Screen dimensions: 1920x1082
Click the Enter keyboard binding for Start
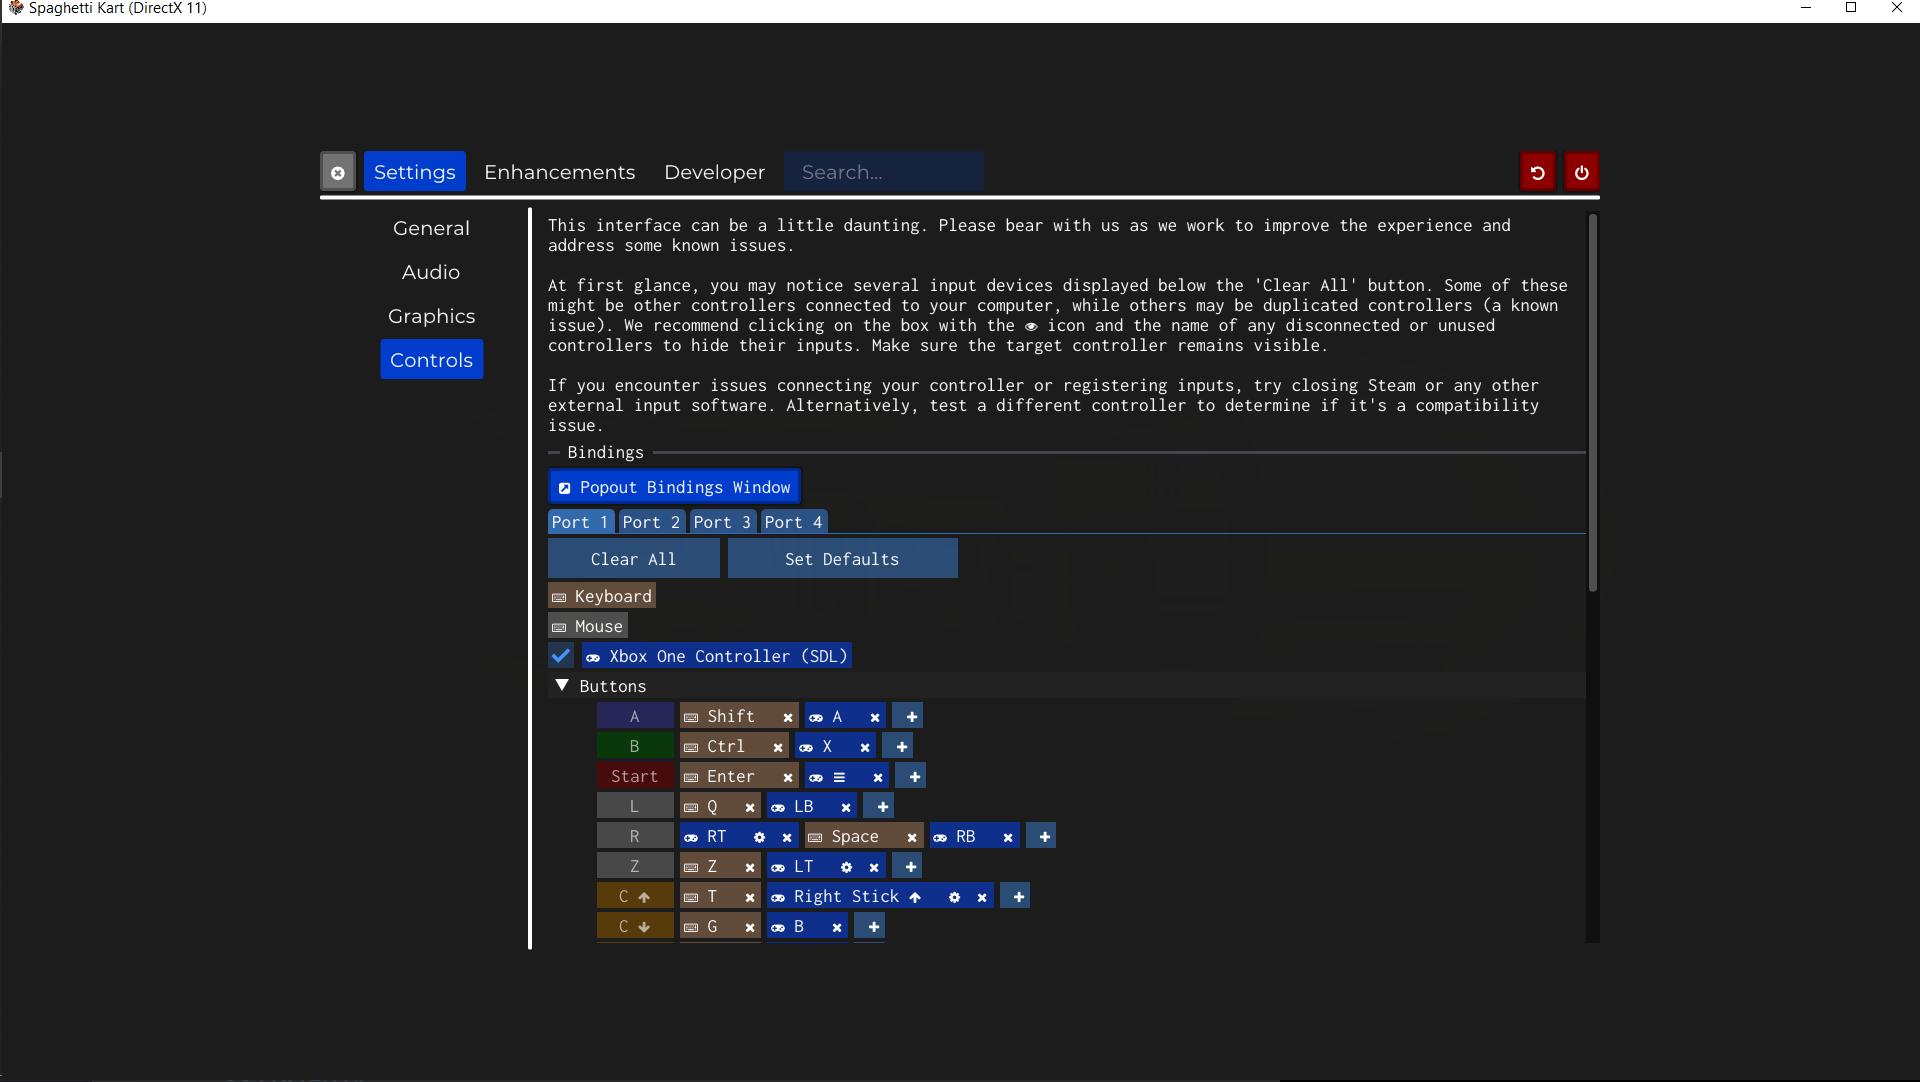pyautogui.click(x=730, y=777)
